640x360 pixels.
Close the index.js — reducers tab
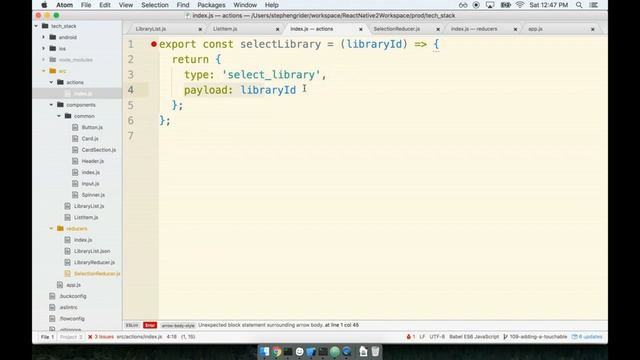tap(515, 29)
